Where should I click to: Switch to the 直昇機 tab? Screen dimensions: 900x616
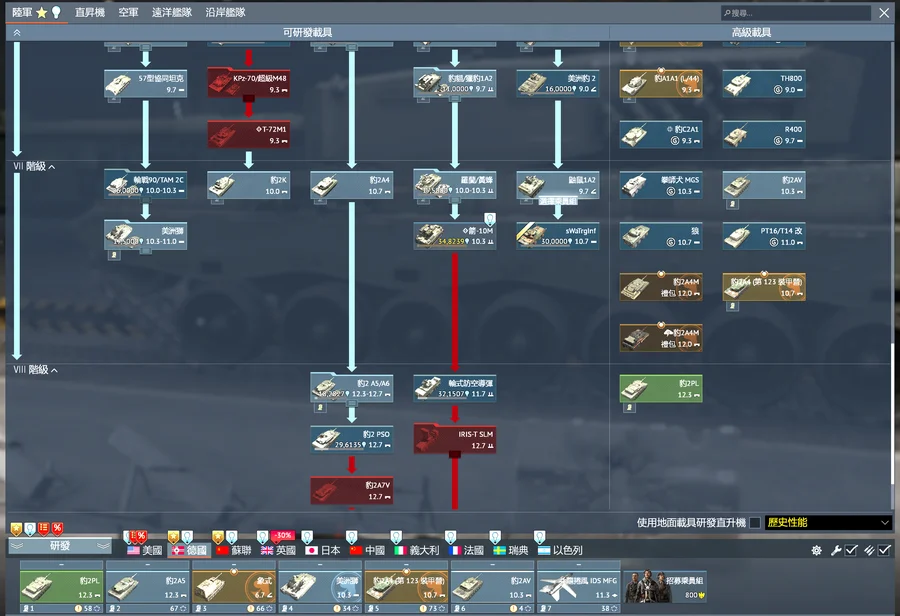click(89, 13)
